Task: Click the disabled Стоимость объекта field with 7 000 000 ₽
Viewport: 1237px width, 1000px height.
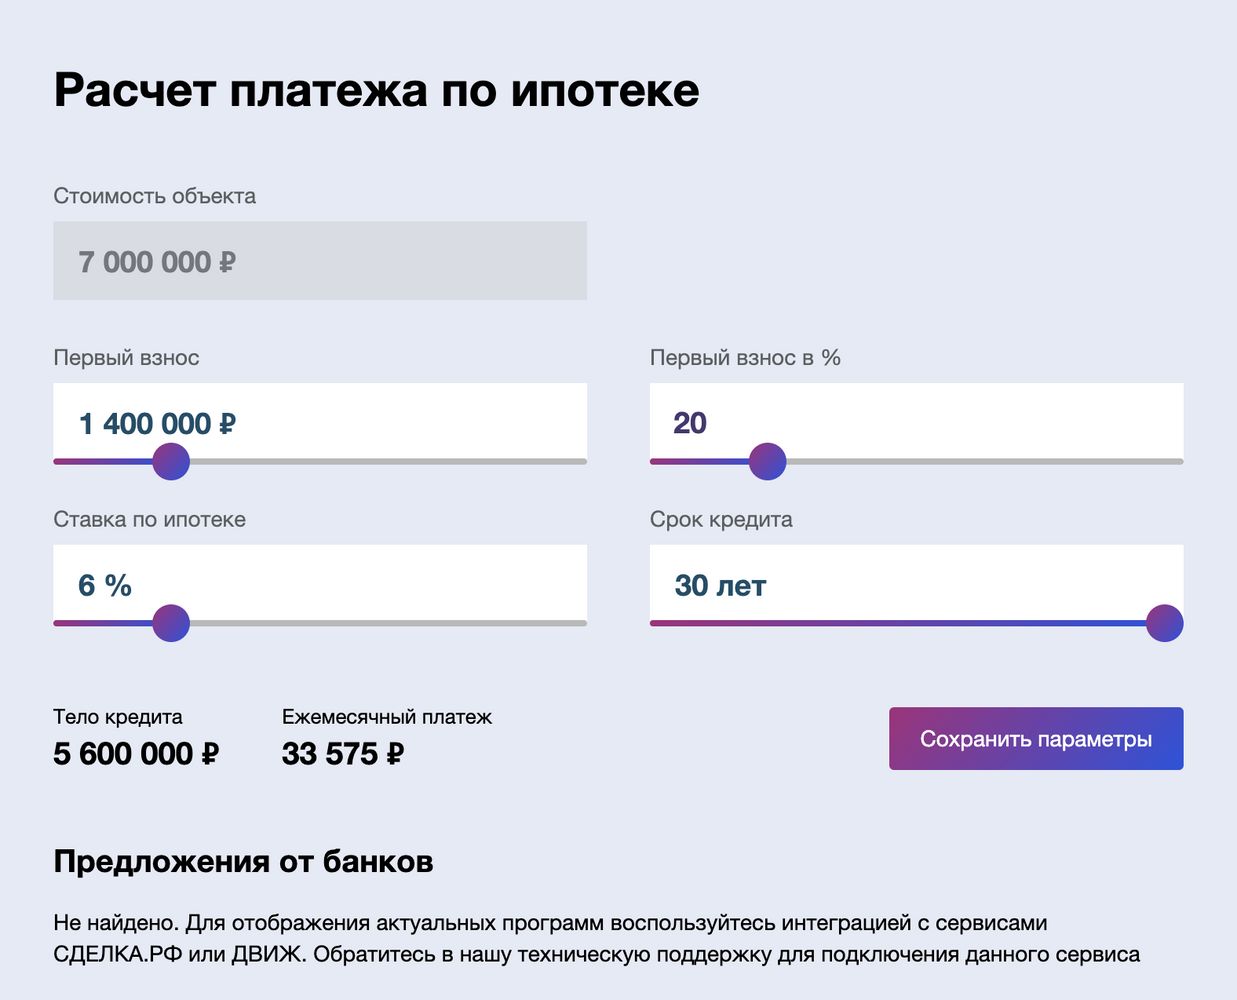Action: click(x=320, y=260)
